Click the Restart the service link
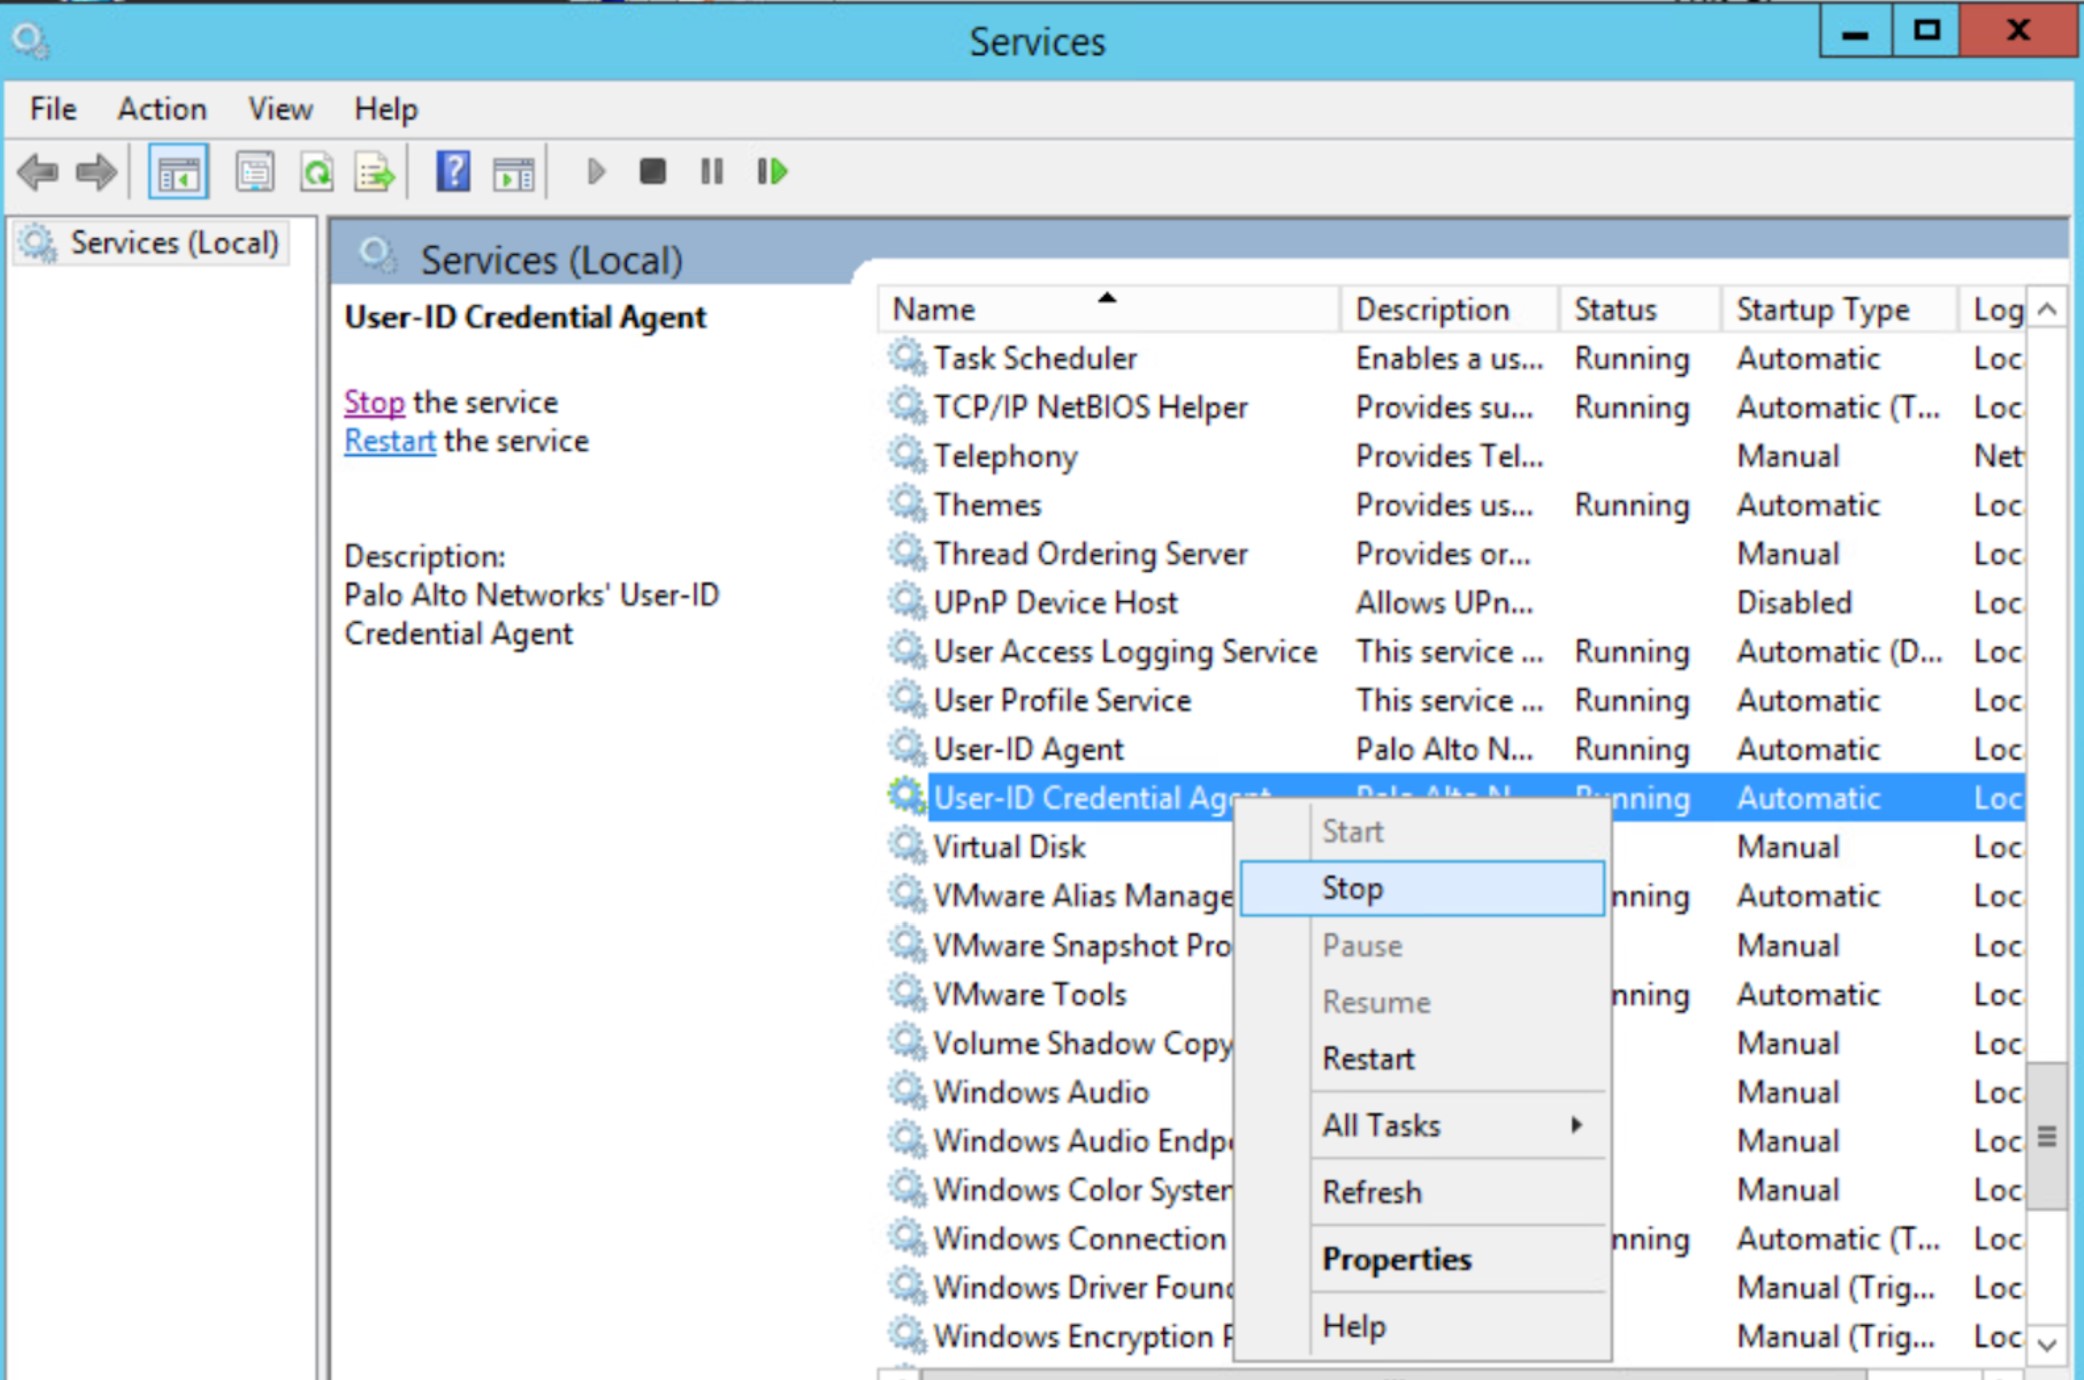Screen dimensions: 2084x1380 389,440
